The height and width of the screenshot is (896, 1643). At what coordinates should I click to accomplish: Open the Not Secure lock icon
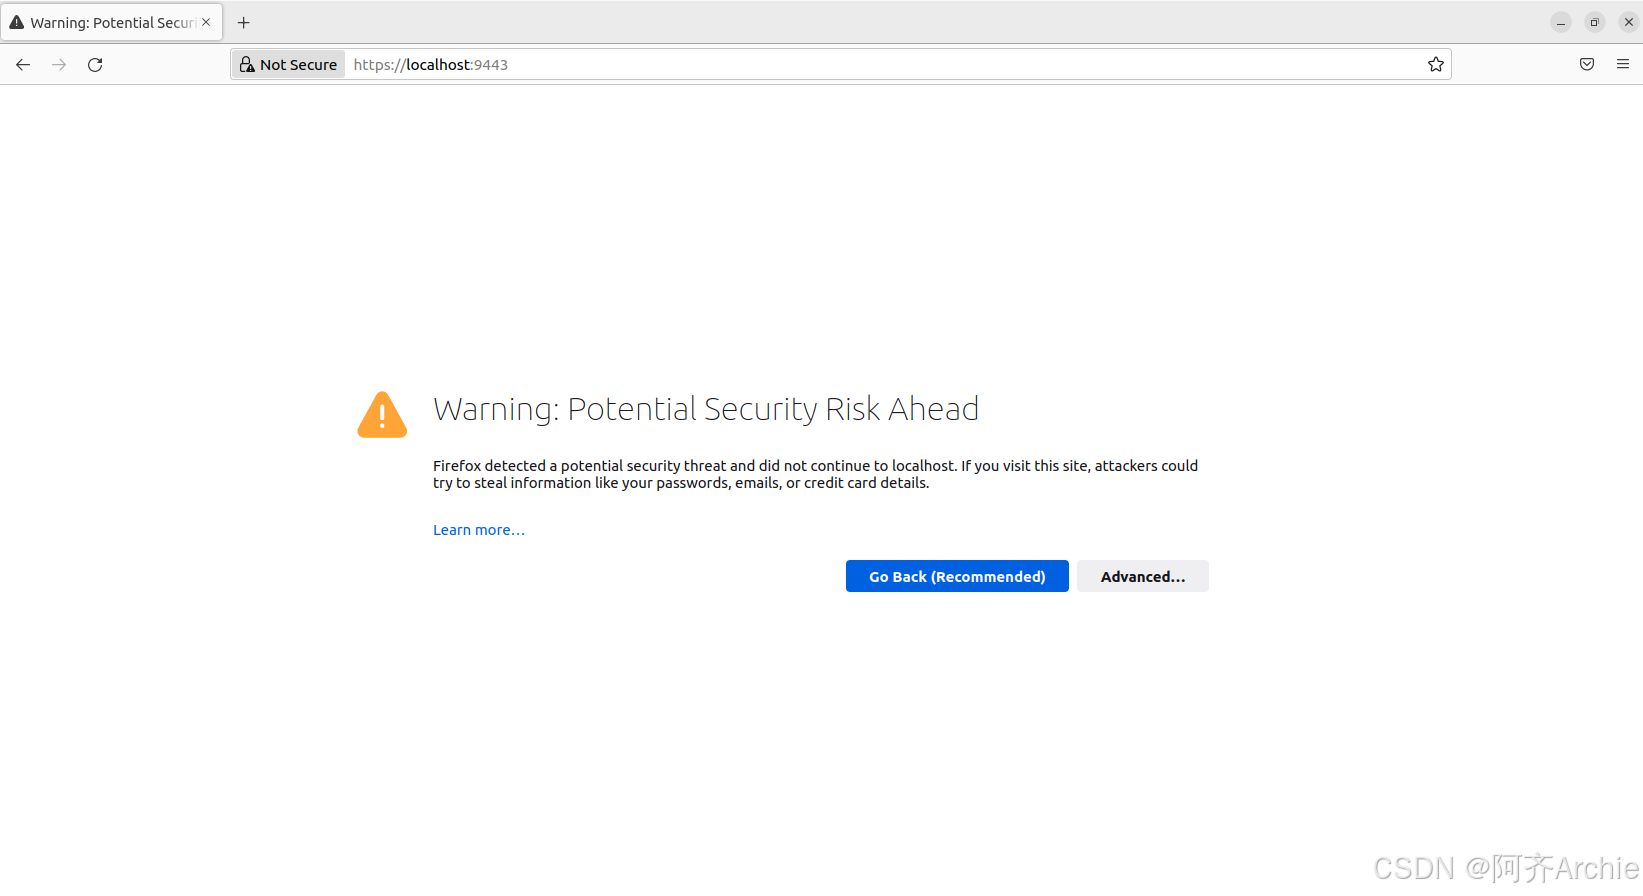[x=247, y=65]
